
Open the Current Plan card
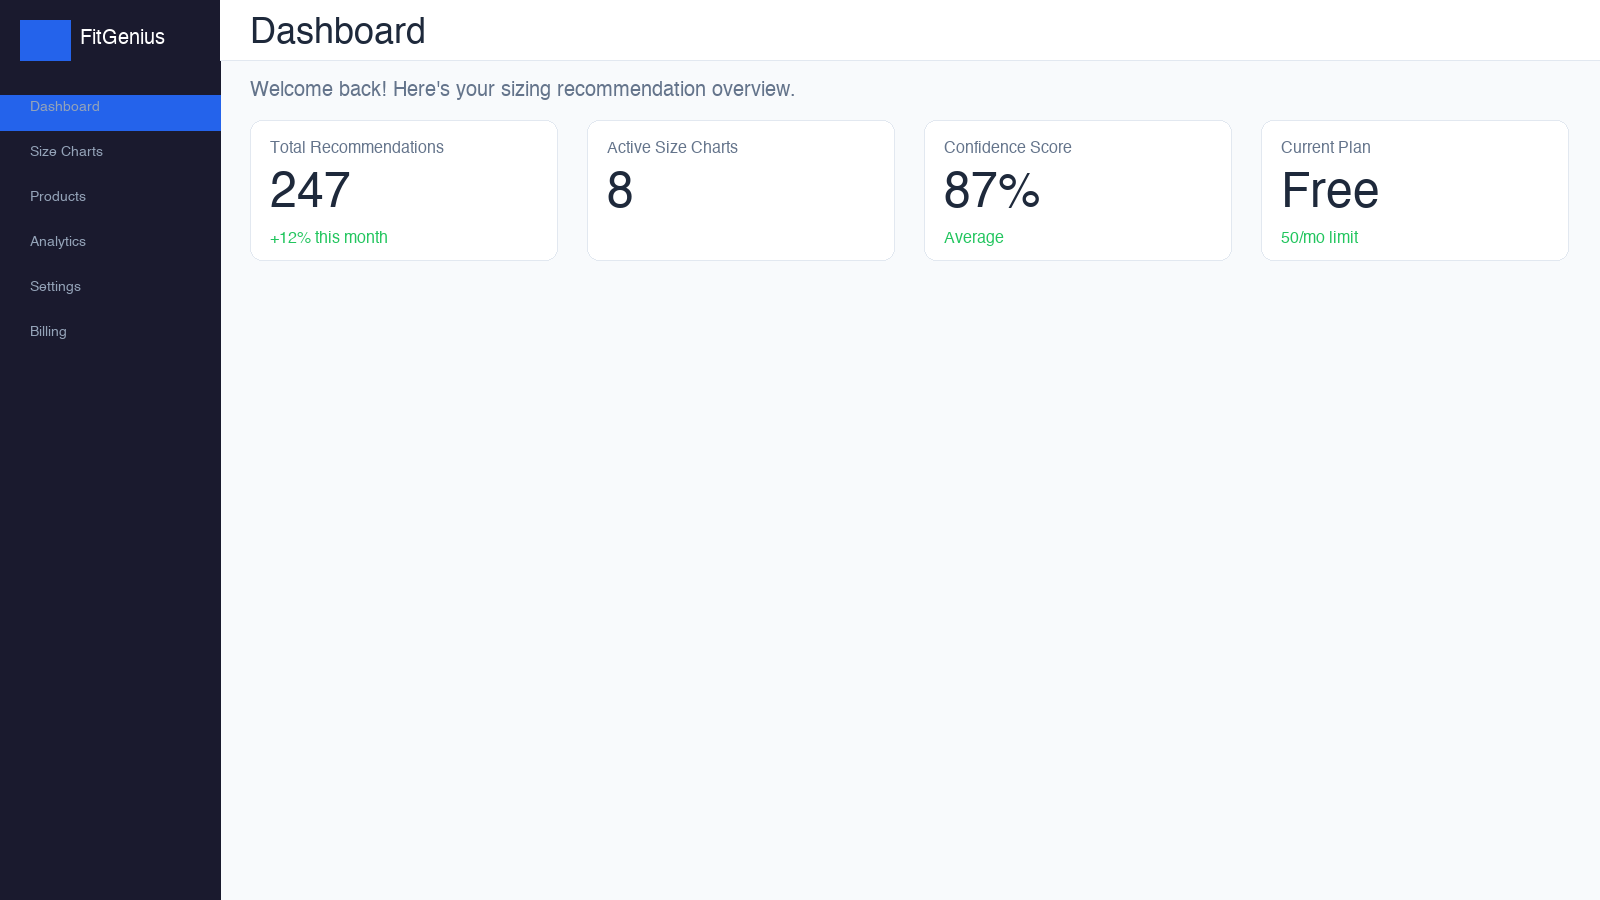[1414, 190]
